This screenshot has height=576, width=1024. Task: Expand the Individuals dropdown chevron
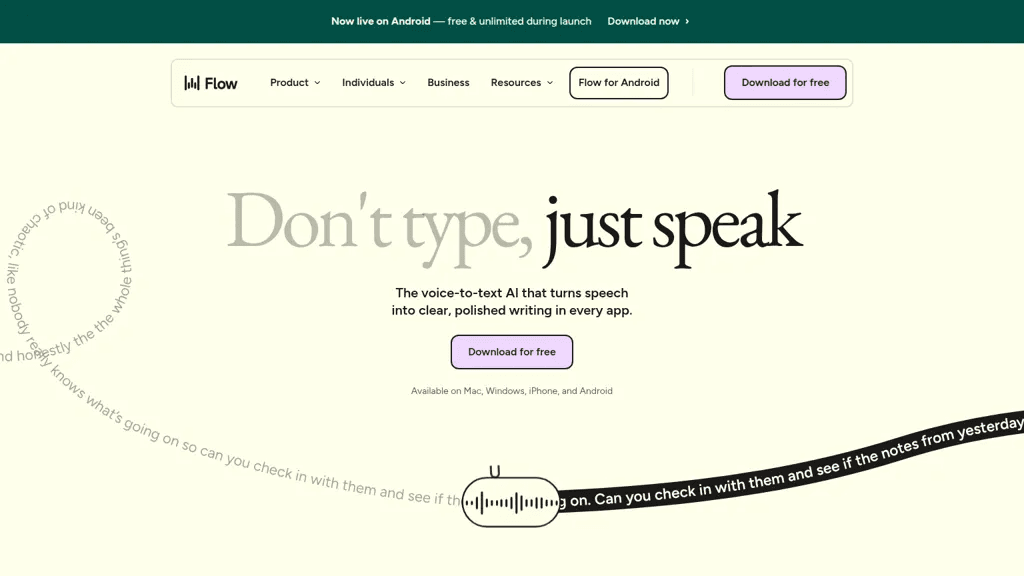pyautogui.click(x=403, y=83)
